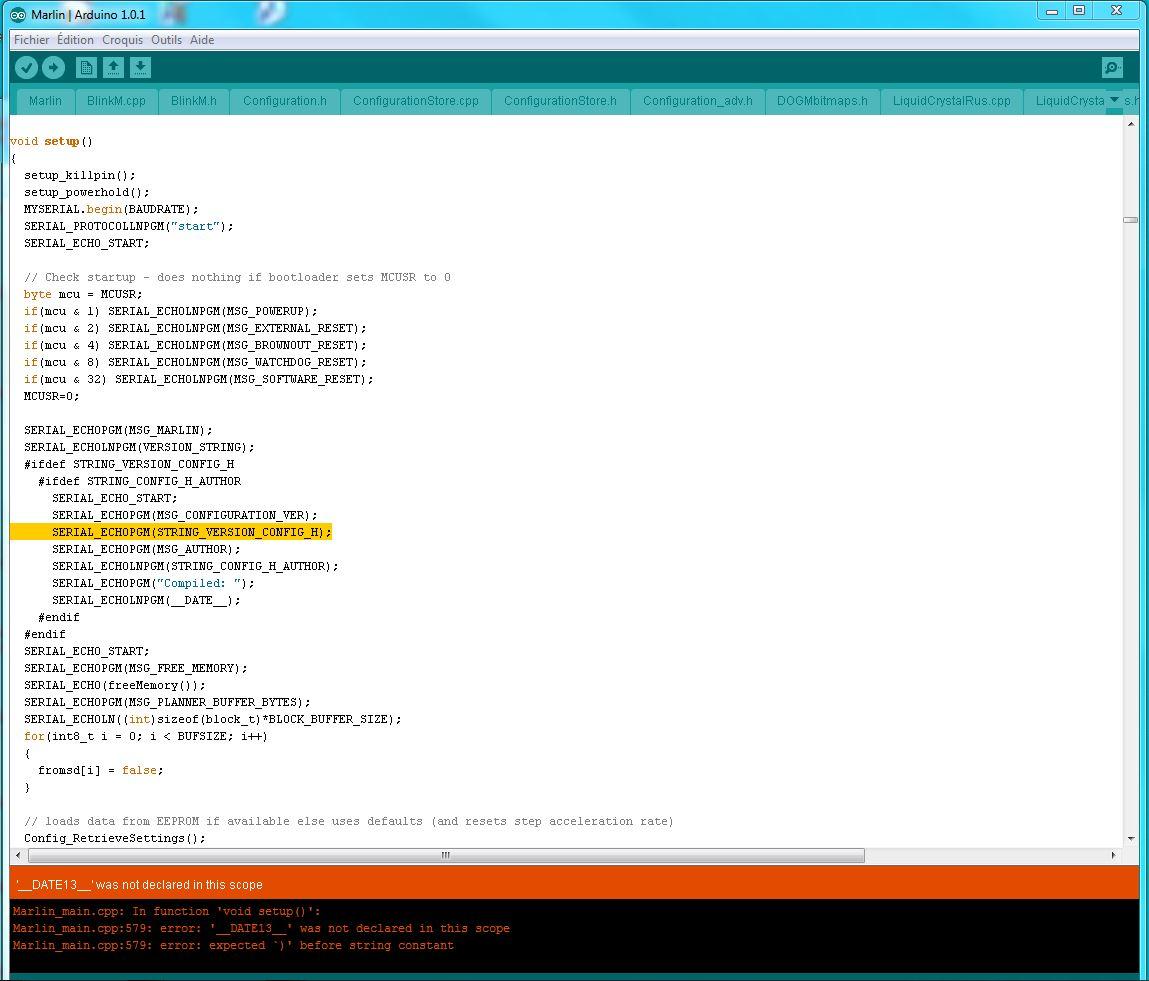Switch to the LiquidCrystalRus.cpp tab
This screenshot has width=1149, height=981.
[x=952, y=100]
